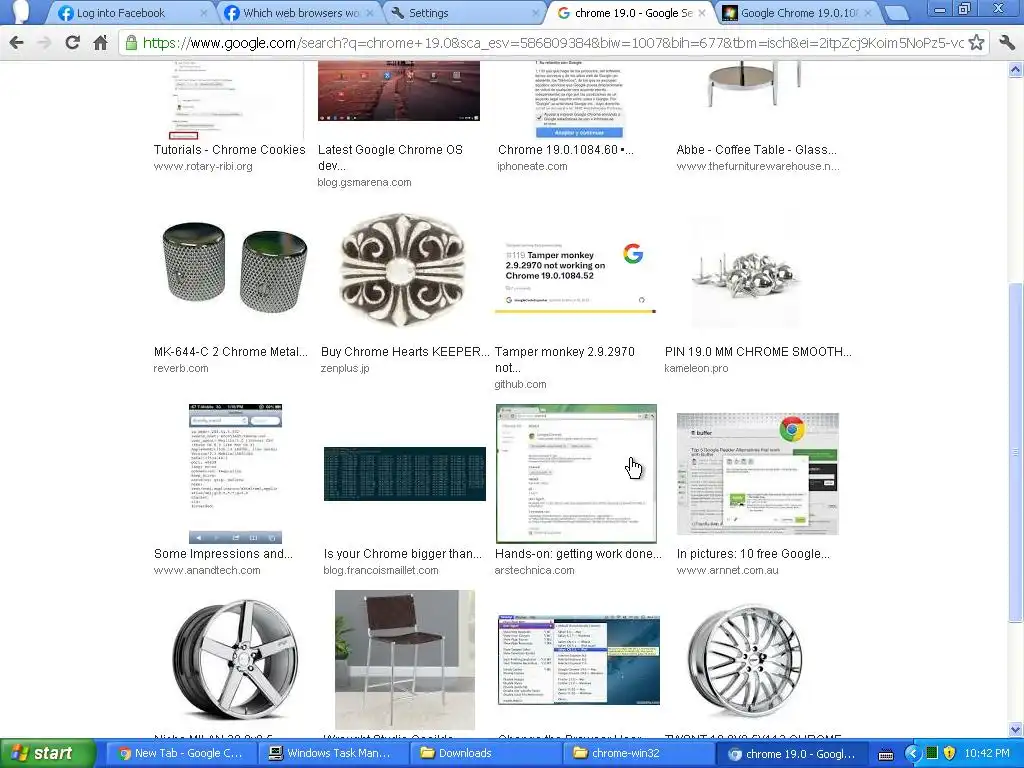Click Latest Google Chrome OS dev title
This screenshot has width=1024, height=768.
coord(390,157)
